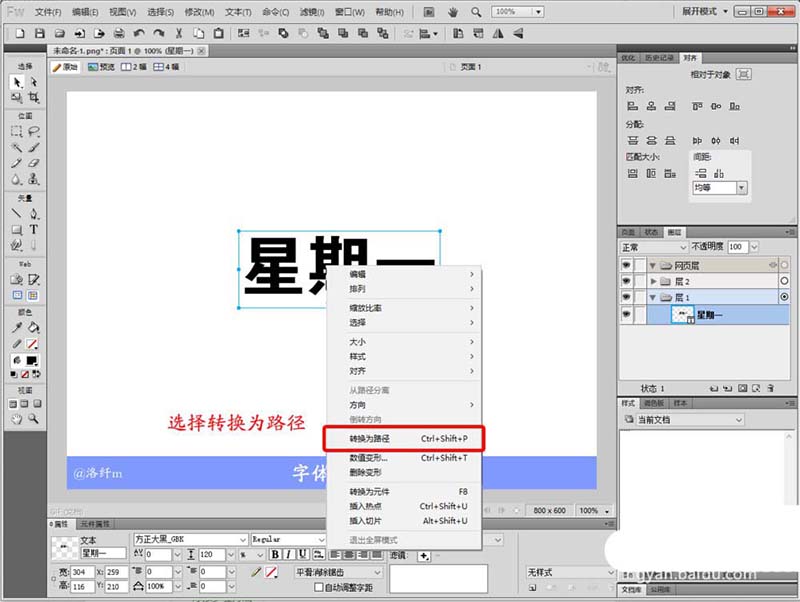Click the font size field
800x602 pixels.
point(212,555)
